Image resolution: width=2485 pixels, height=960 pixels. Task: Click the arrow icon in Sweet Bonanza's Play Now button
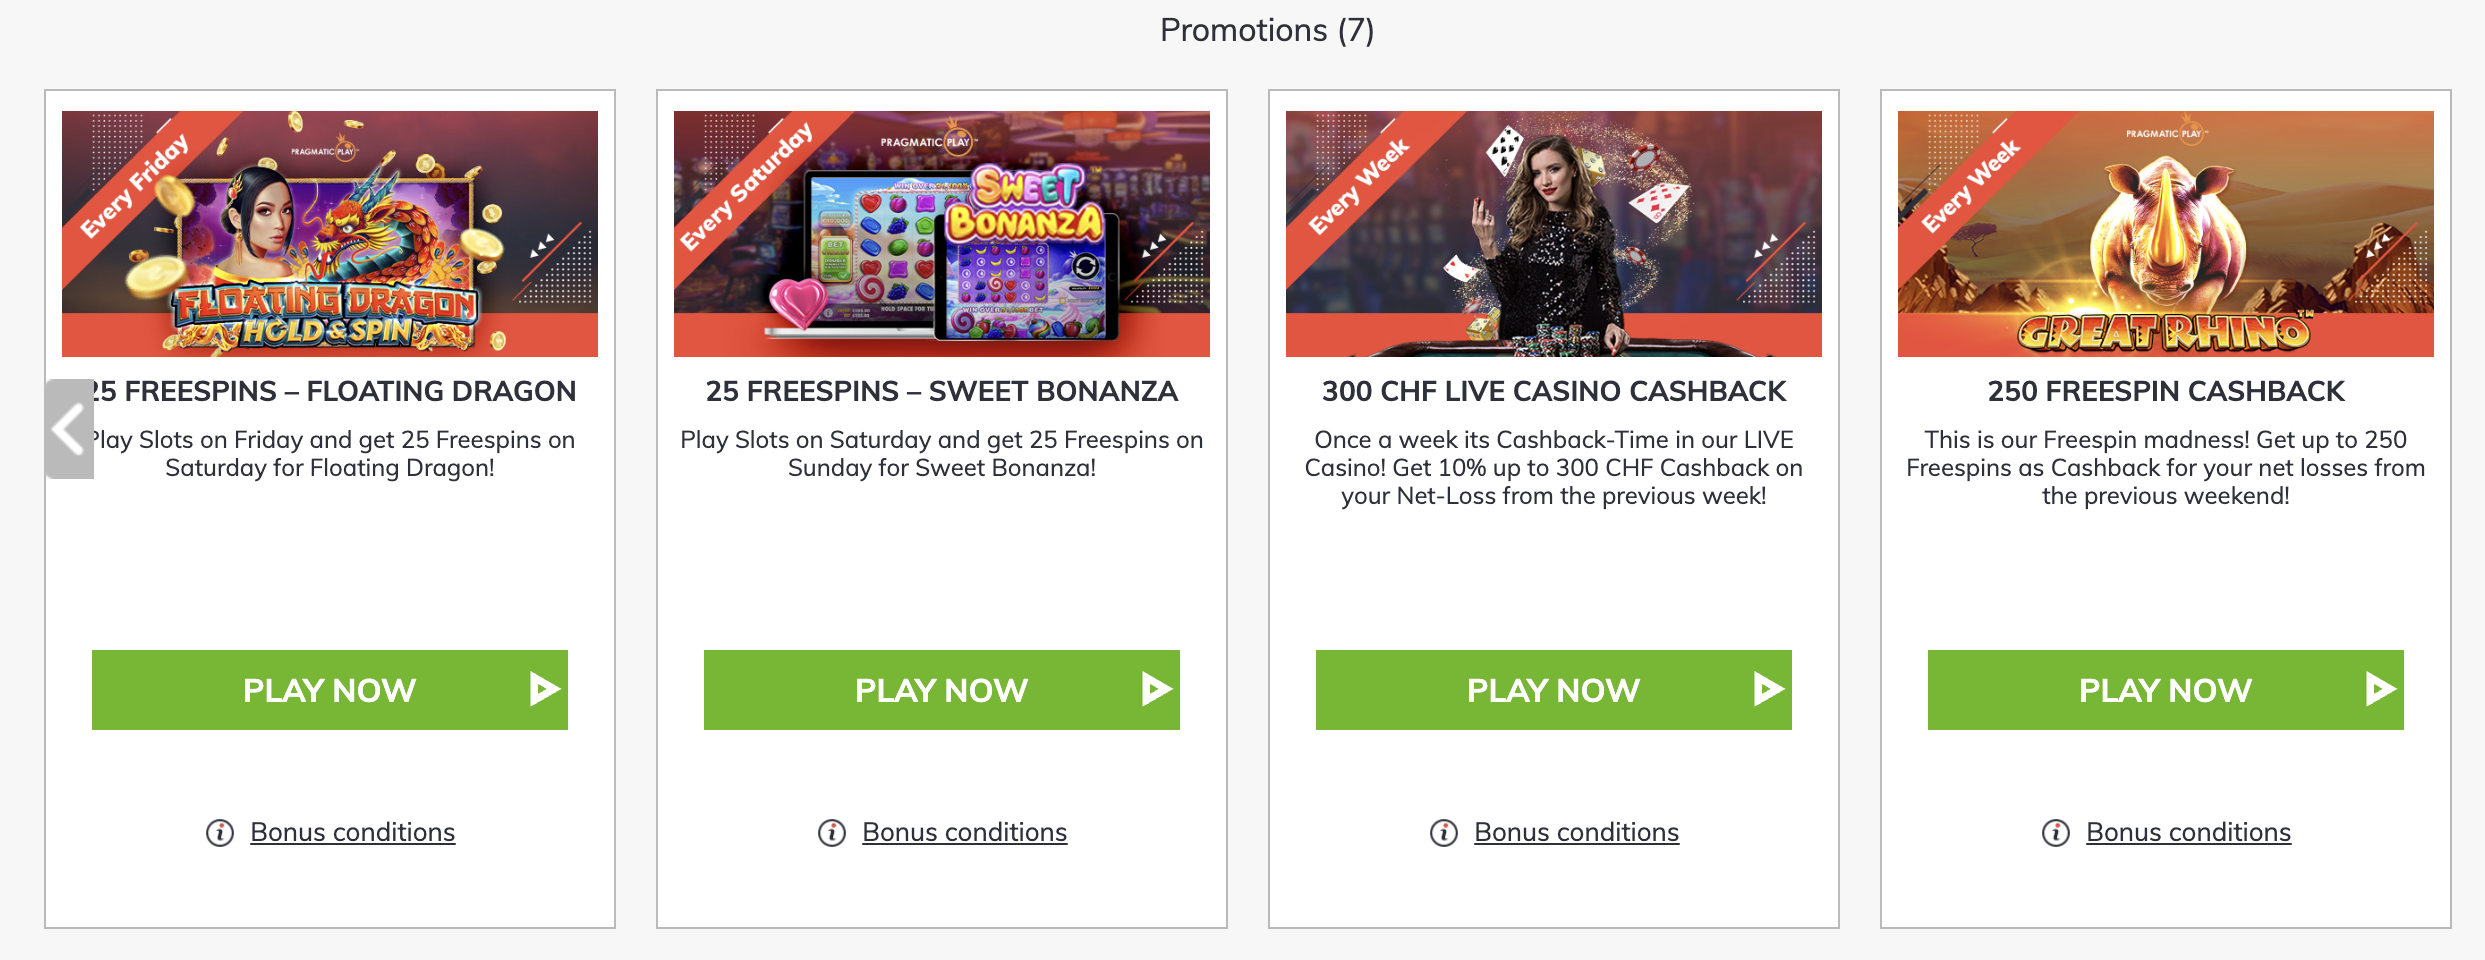tap(1155, 689)
